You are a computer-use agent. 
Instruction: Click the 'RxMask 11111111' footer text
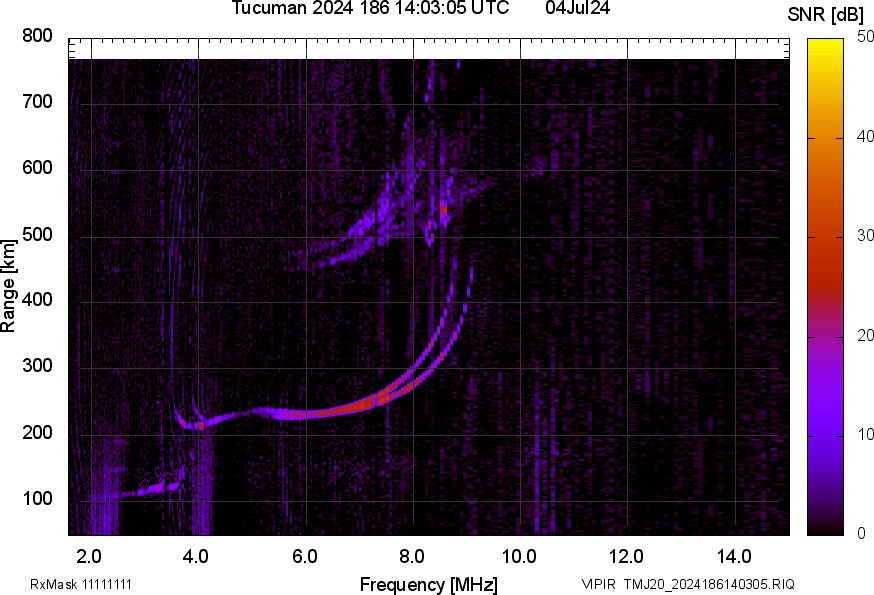[81, 584]
